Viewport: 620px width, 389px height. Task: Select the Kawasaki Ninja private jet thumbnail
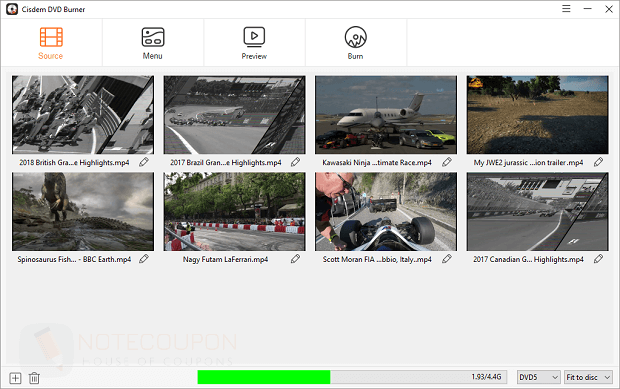pos(386,115)
